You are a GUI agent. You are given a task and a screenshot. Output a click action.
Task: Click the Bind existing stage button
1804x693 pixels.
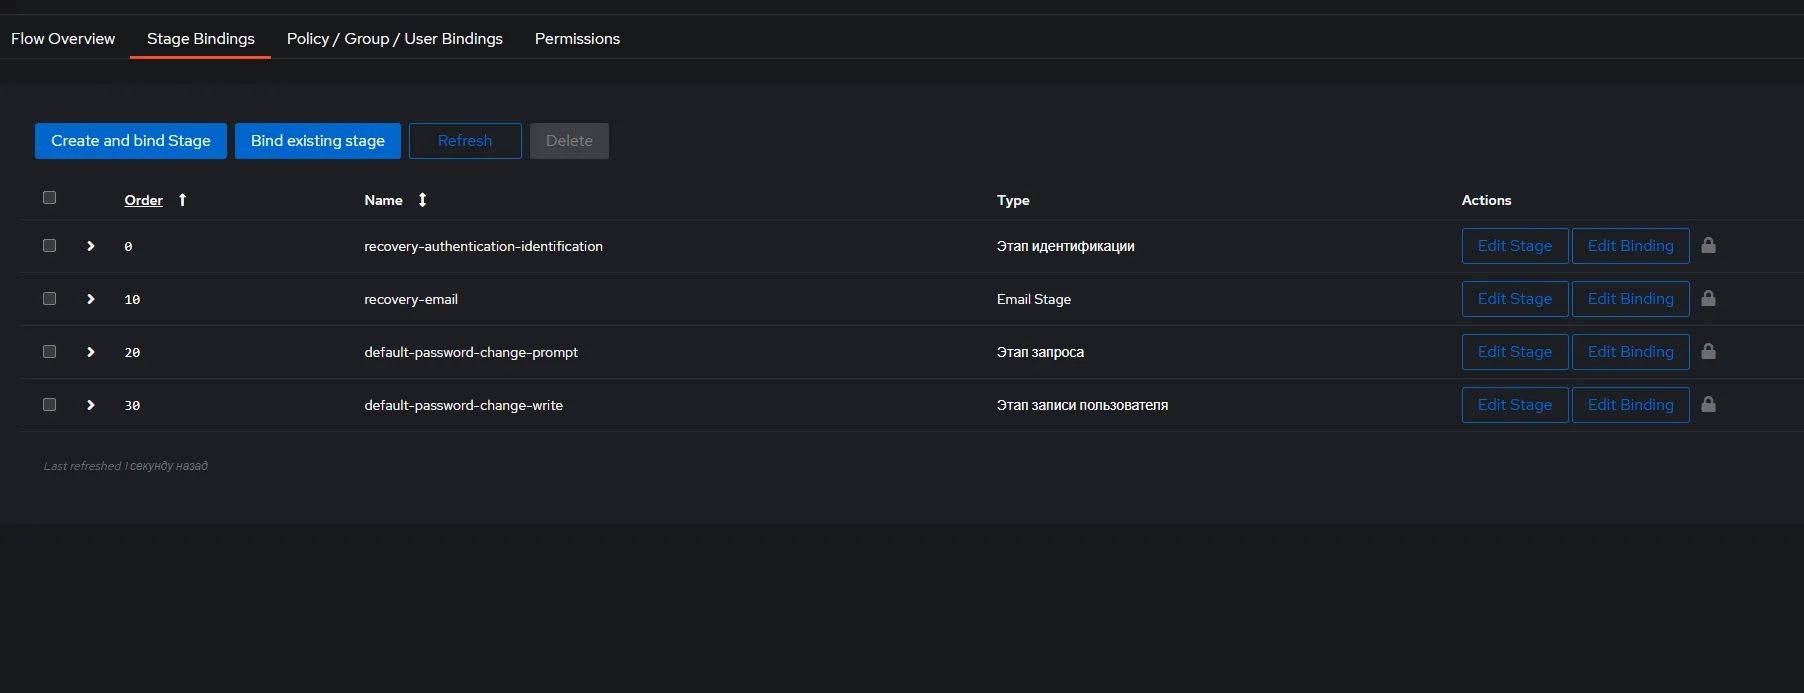click(x=318, y=141)
